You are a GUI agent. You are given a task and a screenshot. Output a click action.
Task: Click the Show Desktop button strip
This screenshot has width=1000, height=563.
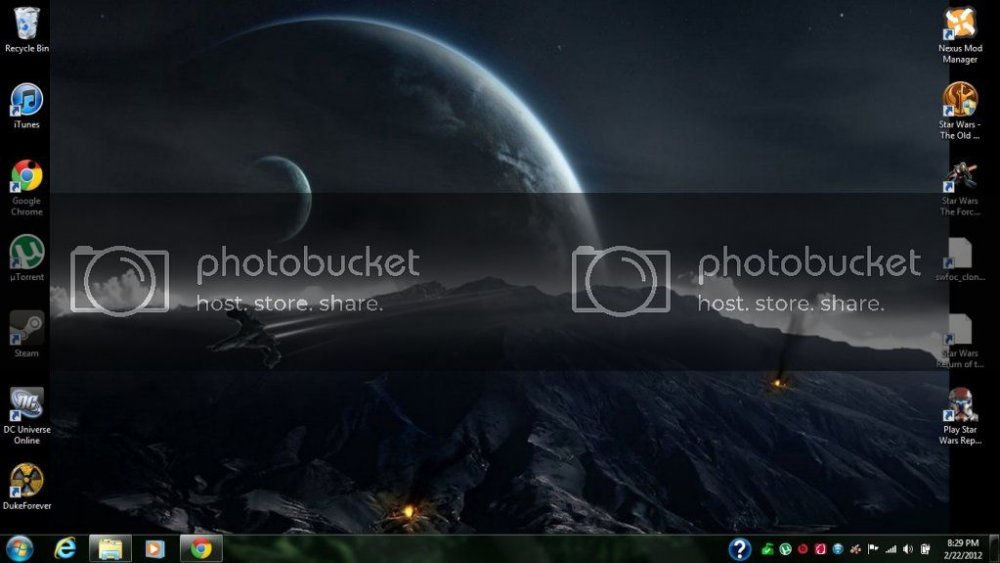click(x=994, y=549)
